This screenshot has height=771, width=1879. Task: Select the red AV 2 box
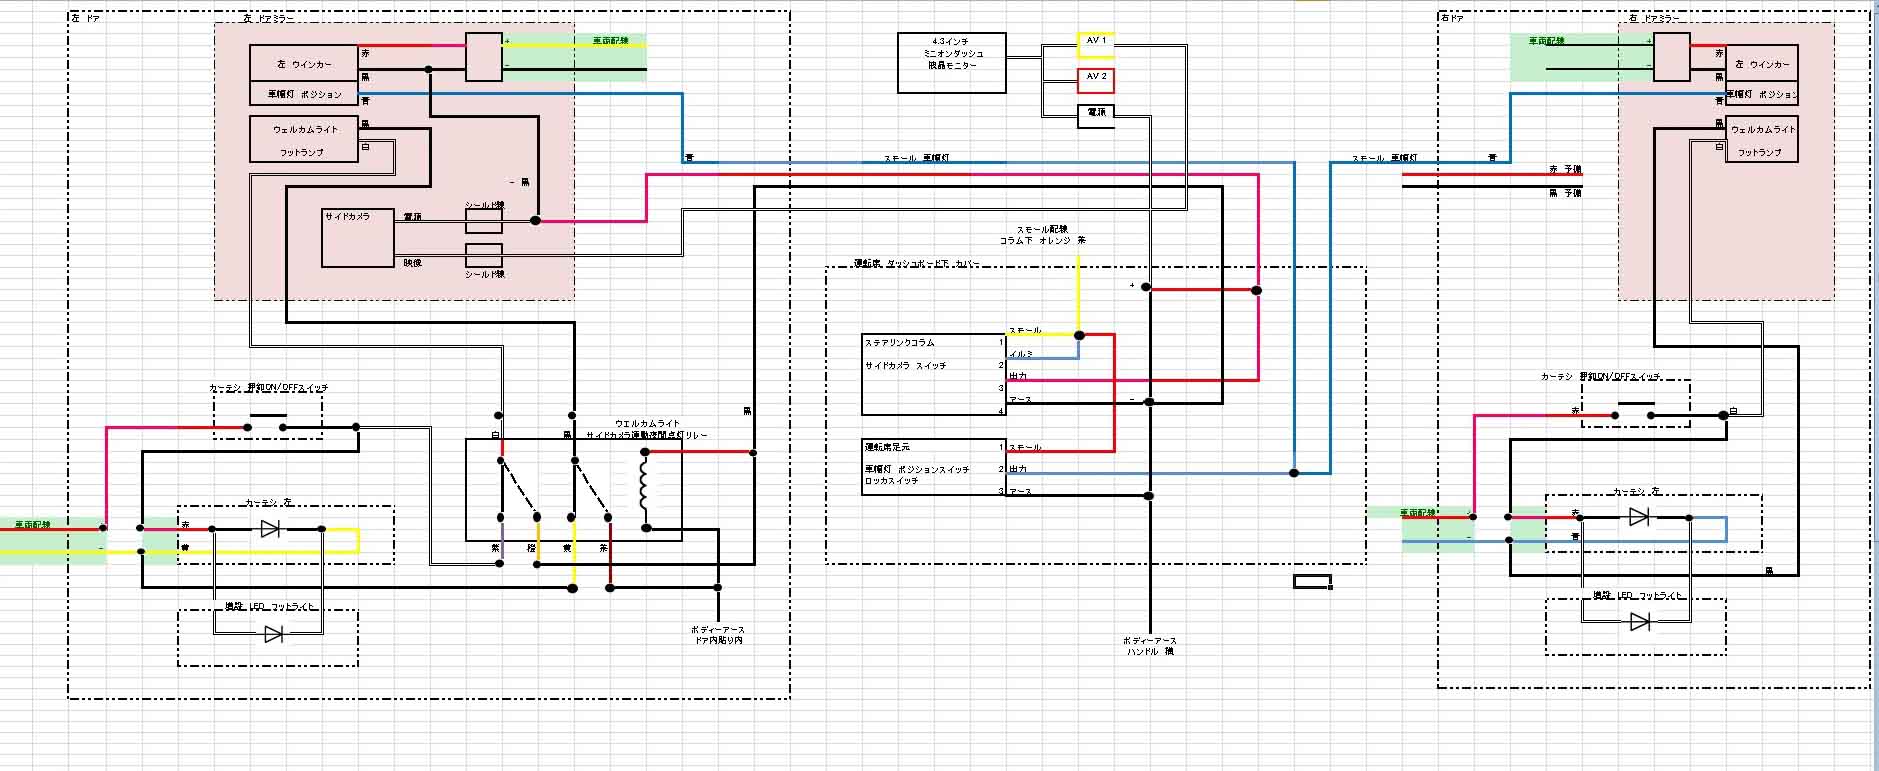(1095, 80)
